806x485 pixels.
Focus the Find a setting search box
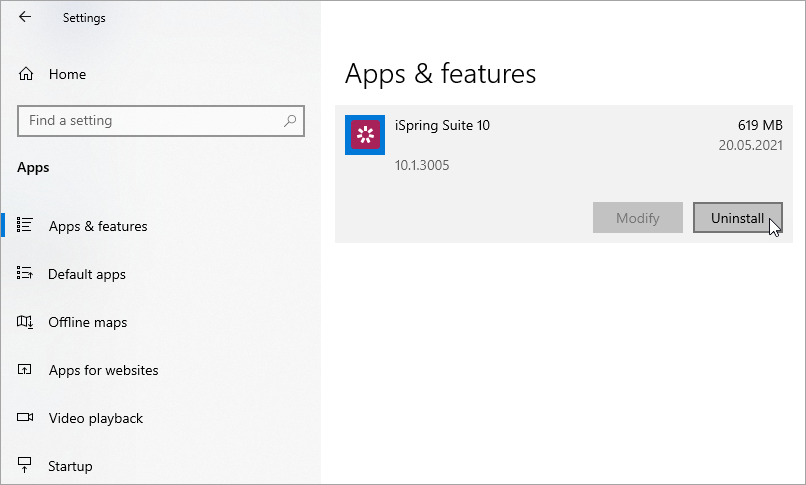(x=150, y=121)
